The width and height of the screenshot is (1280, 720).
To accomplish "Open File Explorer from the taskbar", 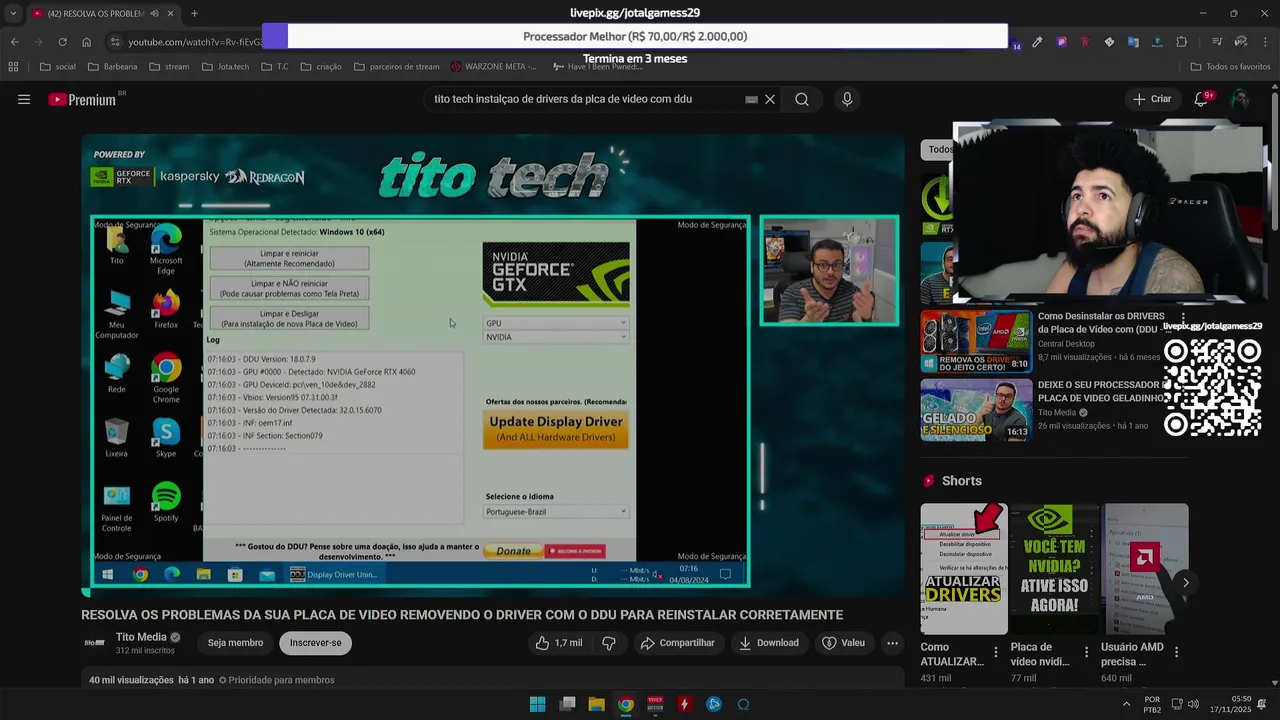I will [x=596, y=704].
